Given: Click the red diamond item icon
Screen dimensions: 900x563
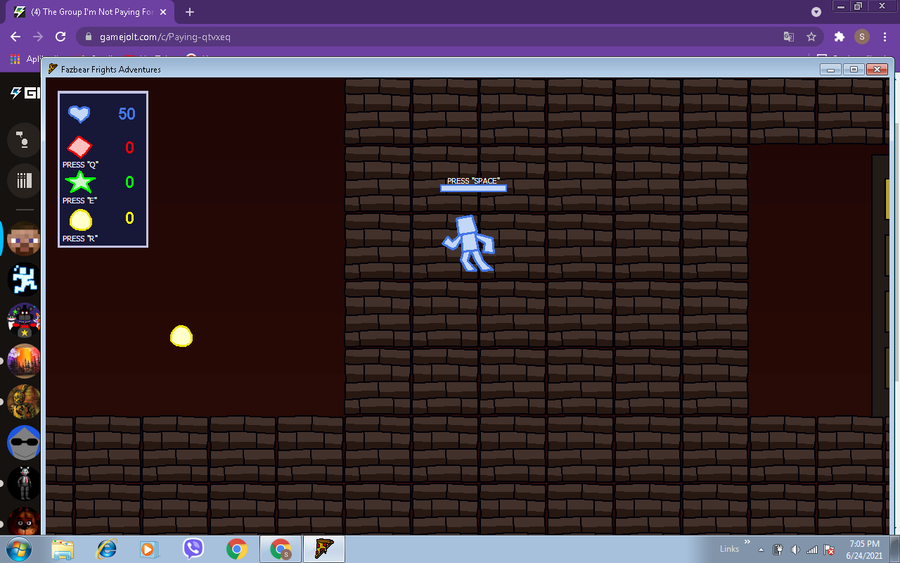Looking at the screenshot, I should point(80,147).
